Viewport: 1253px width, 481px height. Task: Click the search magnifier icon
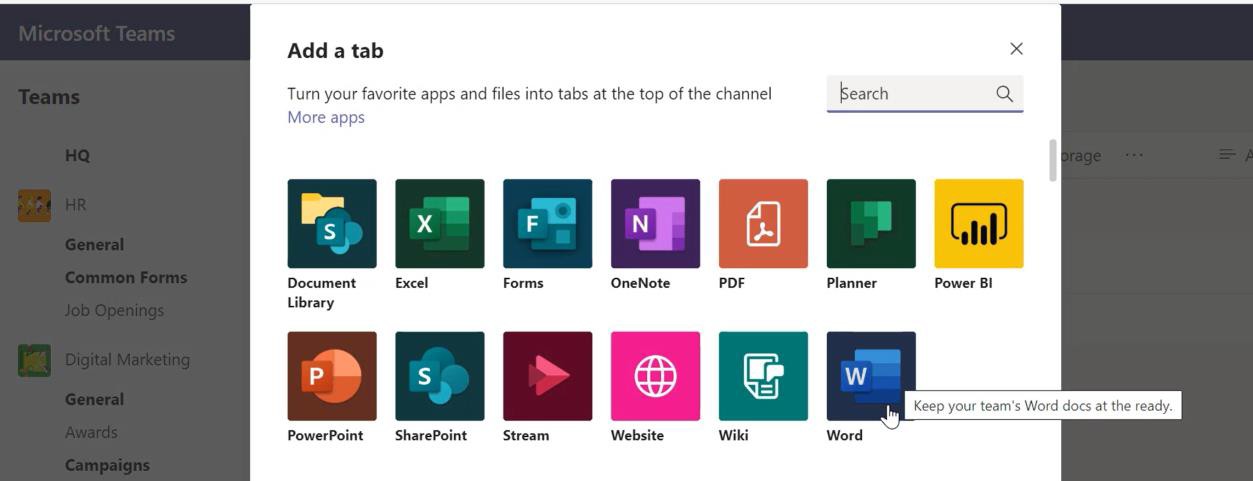pyautogui.click(x=1005, y=94)
